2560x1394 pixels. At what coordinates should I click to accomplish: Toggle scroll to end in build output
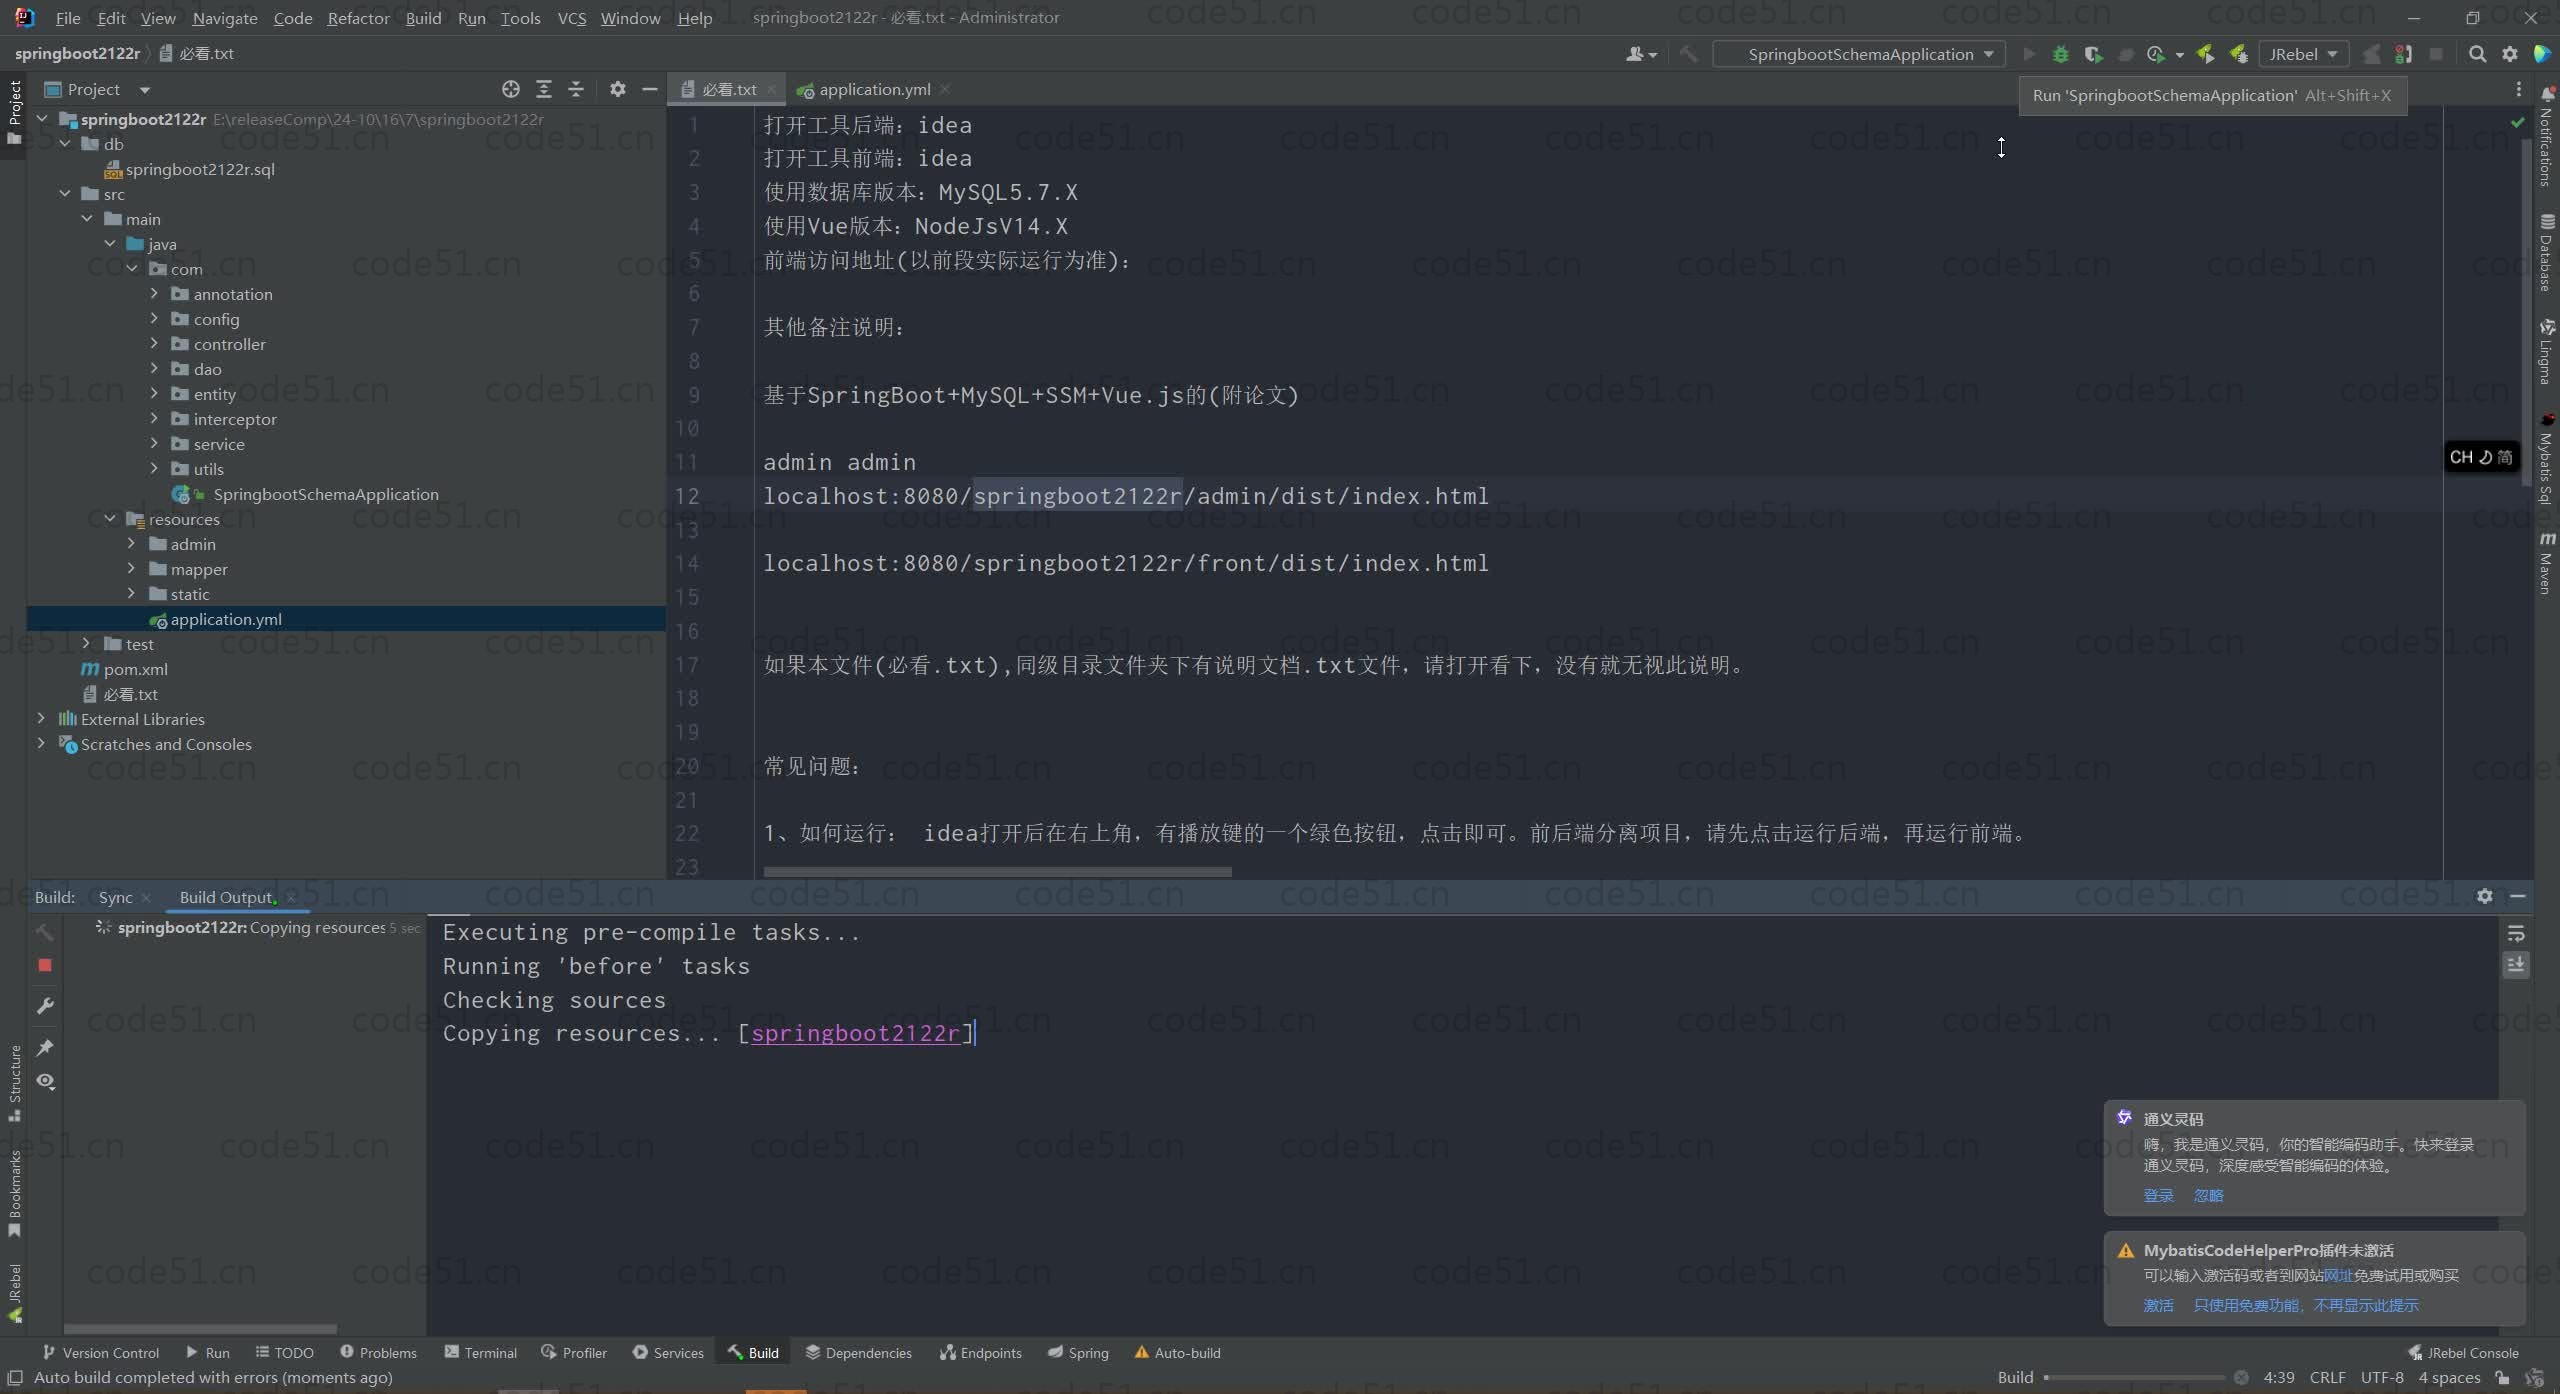(2516, 965)
